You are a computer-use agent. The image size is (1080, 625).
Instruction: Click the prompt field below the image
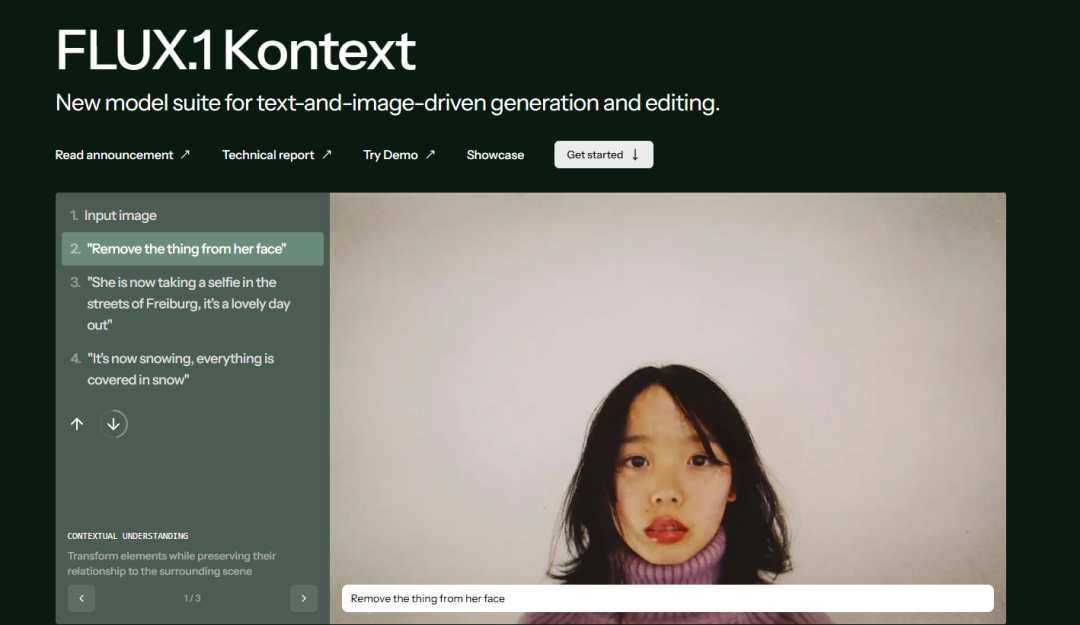tap(667, 598)
